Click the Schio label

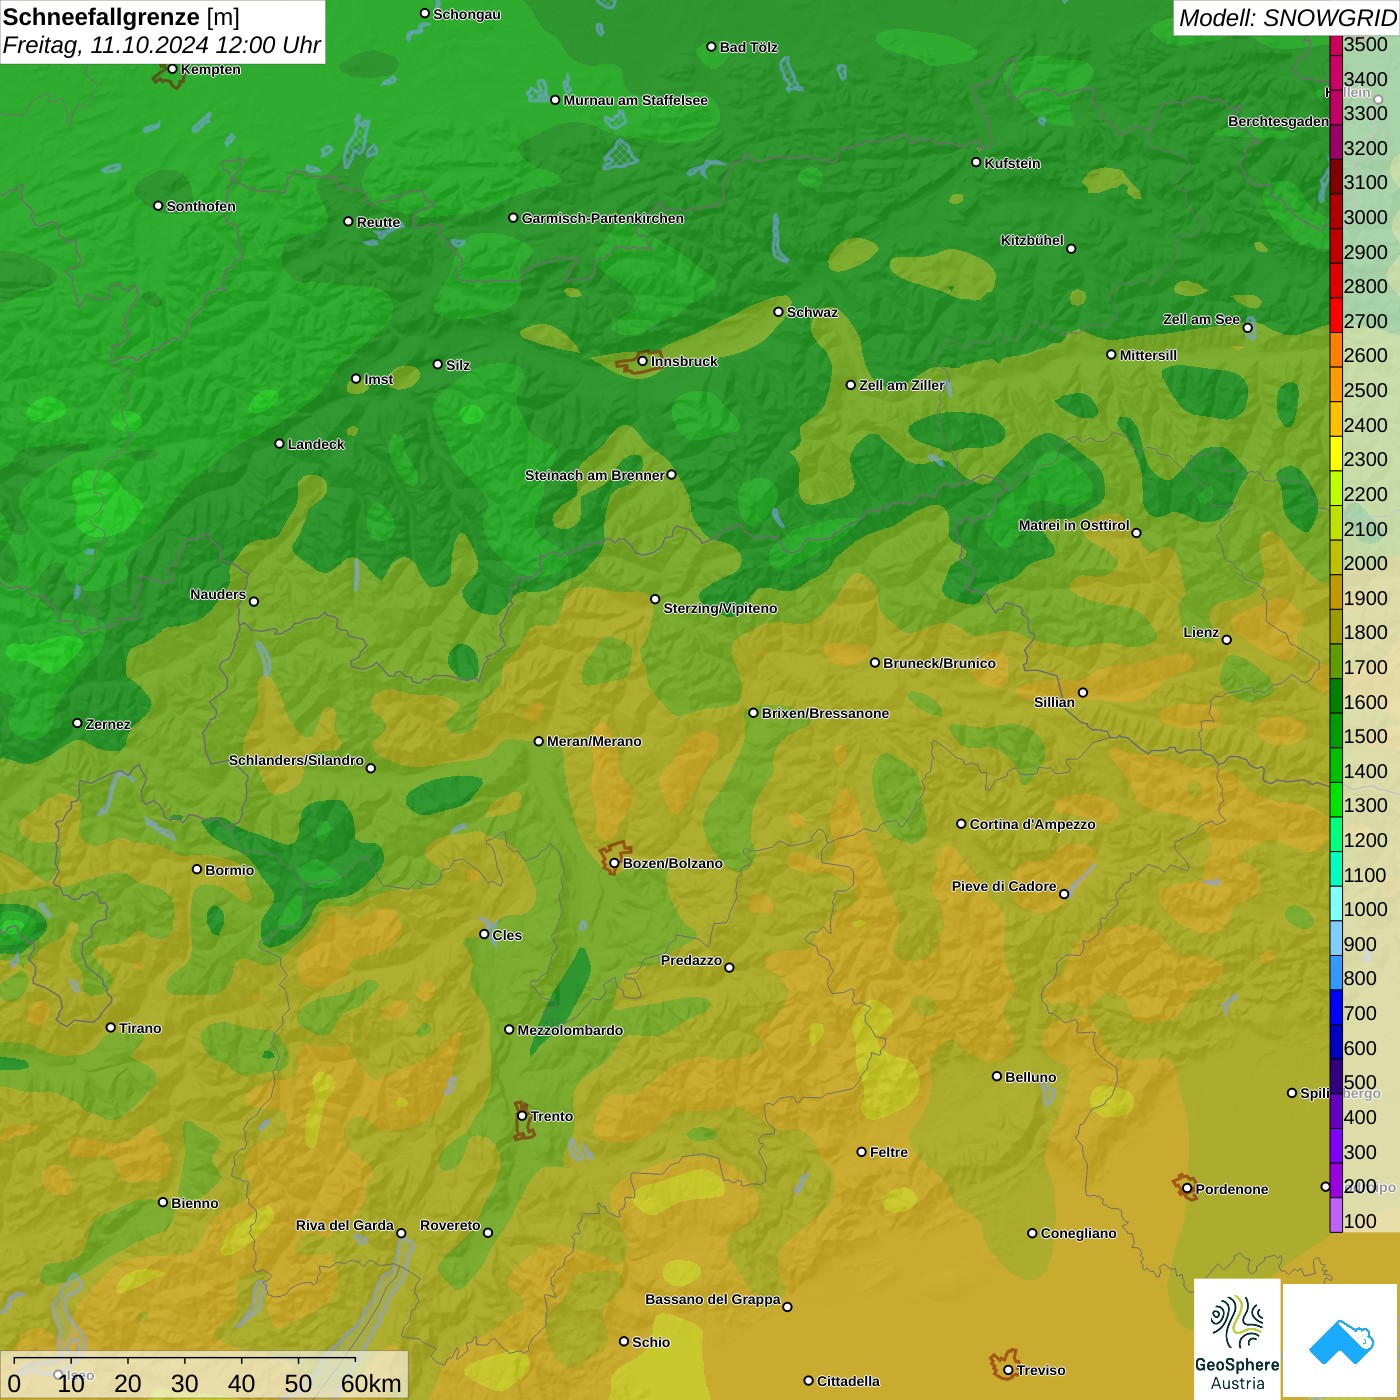tap(652, 1342)
